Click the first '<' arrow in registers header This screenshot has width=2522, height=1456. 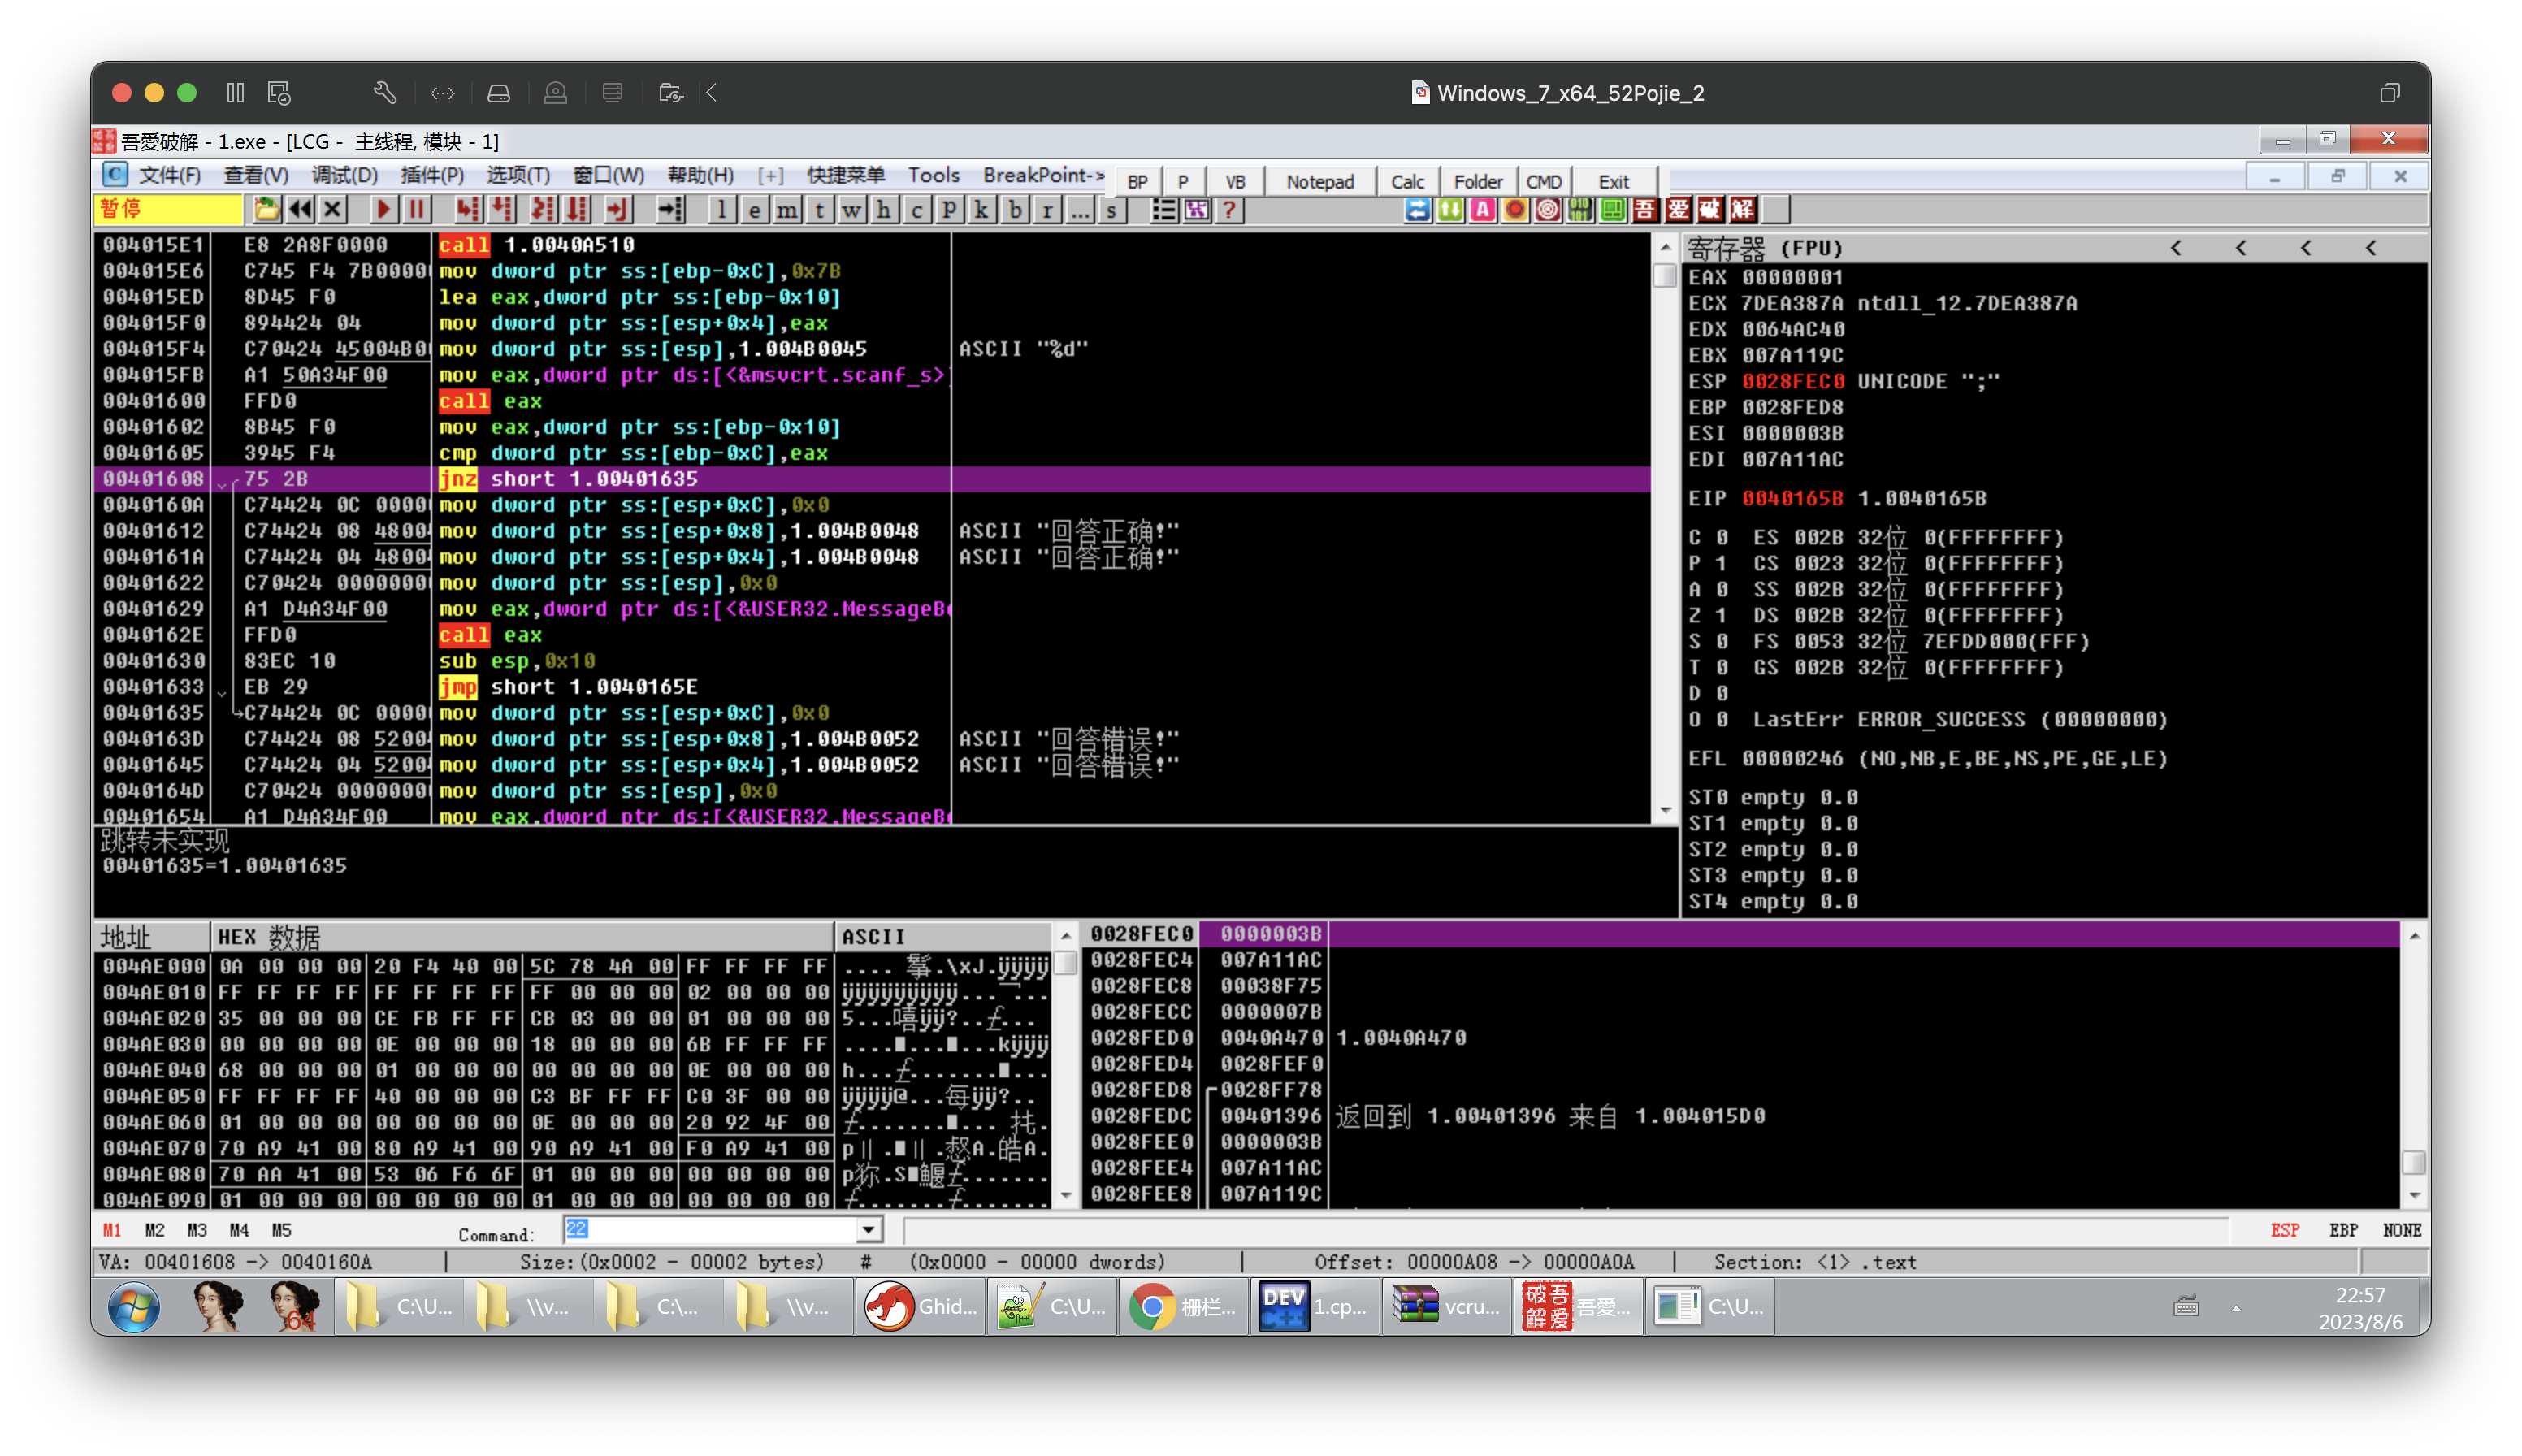point(2176,248)
